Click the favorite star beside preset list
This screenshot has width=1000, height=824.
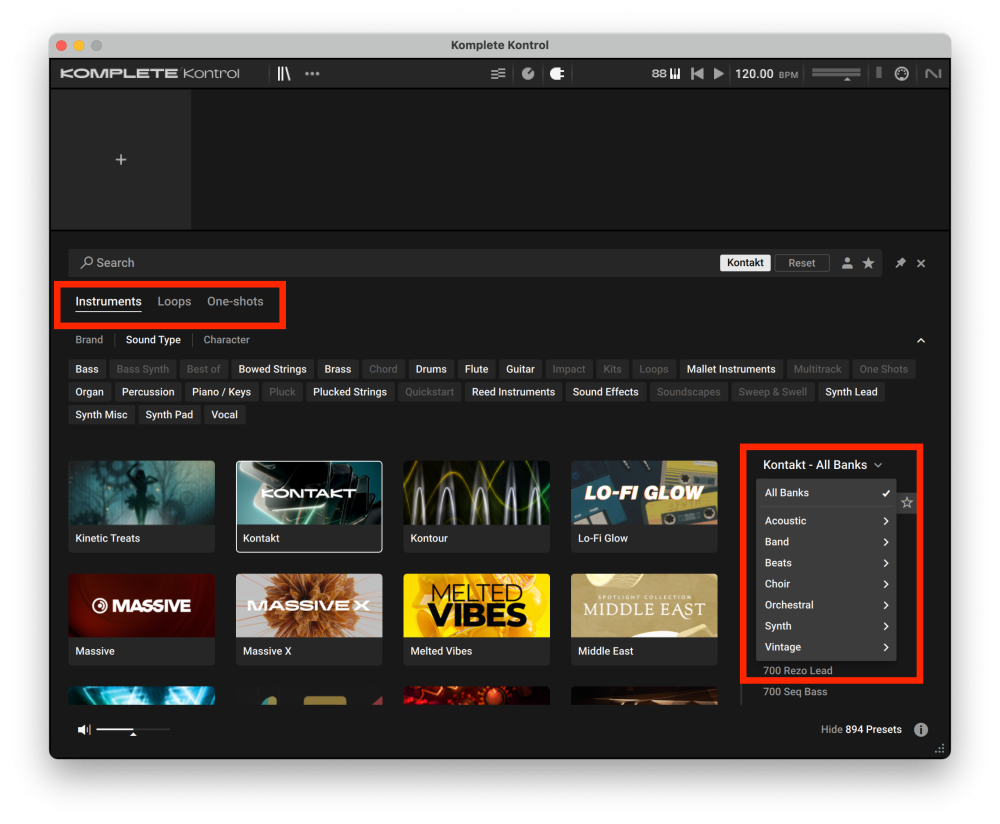(907, 503)
